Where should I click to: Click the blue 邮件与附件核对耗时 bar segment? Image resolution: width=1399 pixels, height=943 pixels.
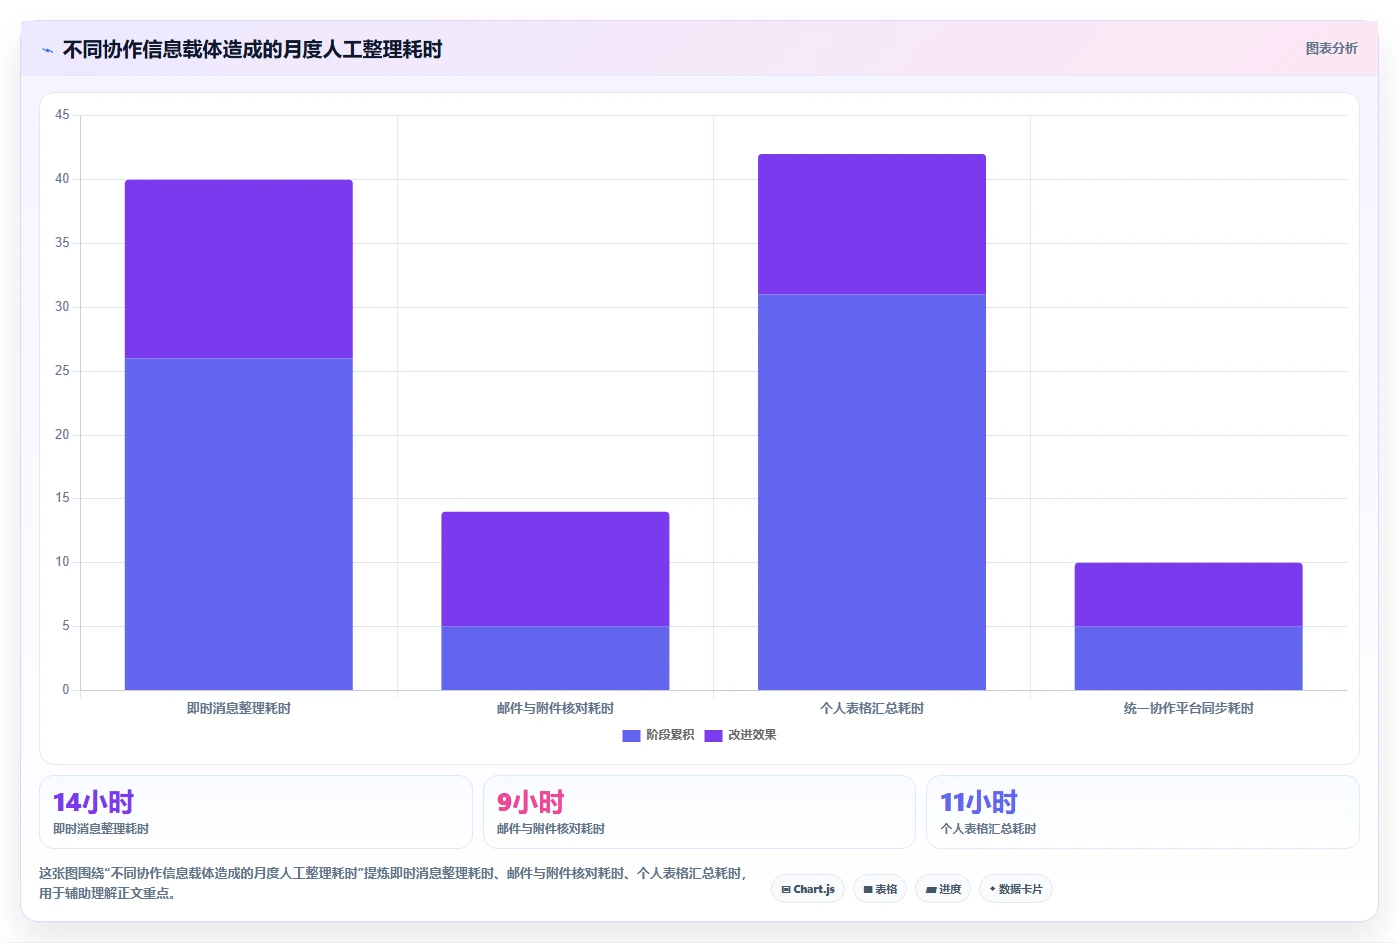coord(555,658)
